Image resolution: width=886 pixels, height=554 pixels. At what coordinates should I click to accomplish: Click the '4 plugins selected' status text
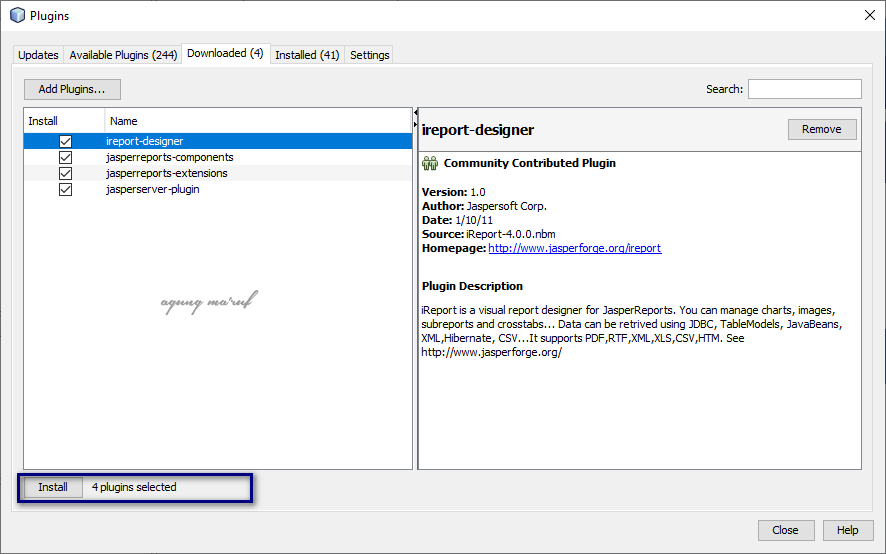coord(134,487)
